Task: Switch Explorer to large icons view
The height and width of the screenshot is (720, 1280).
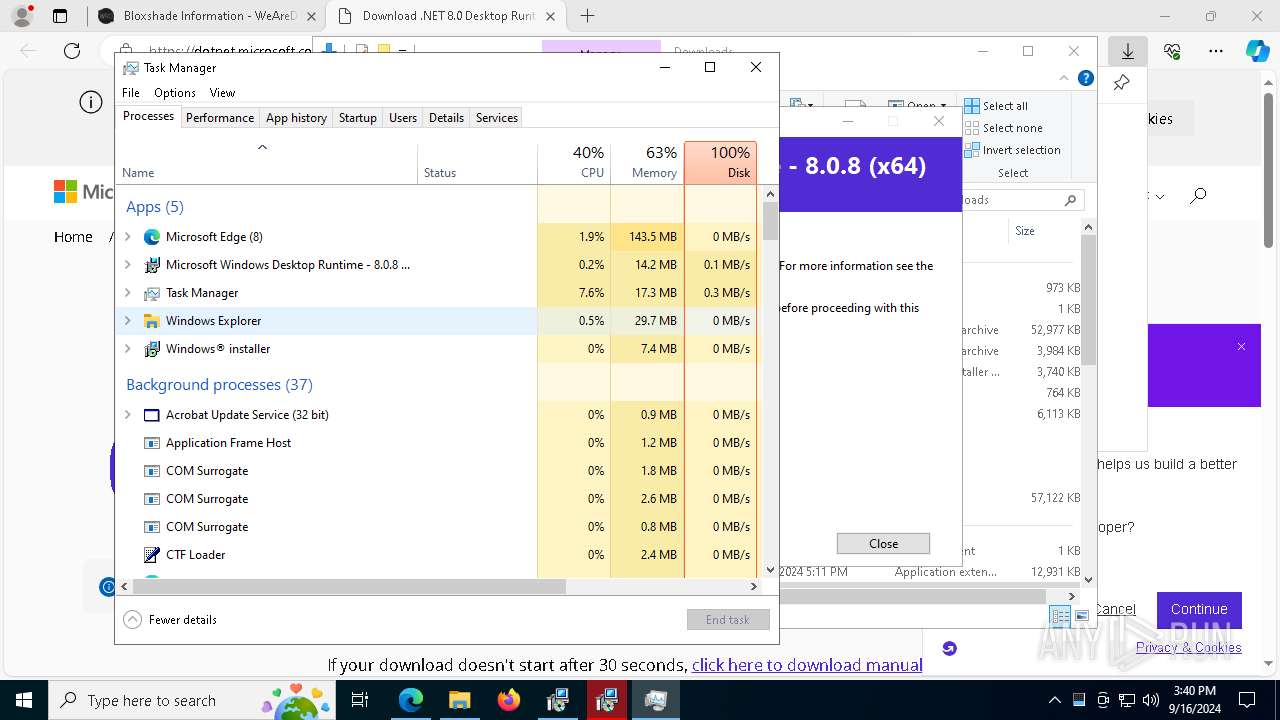Action: [x=1082, y=616]
